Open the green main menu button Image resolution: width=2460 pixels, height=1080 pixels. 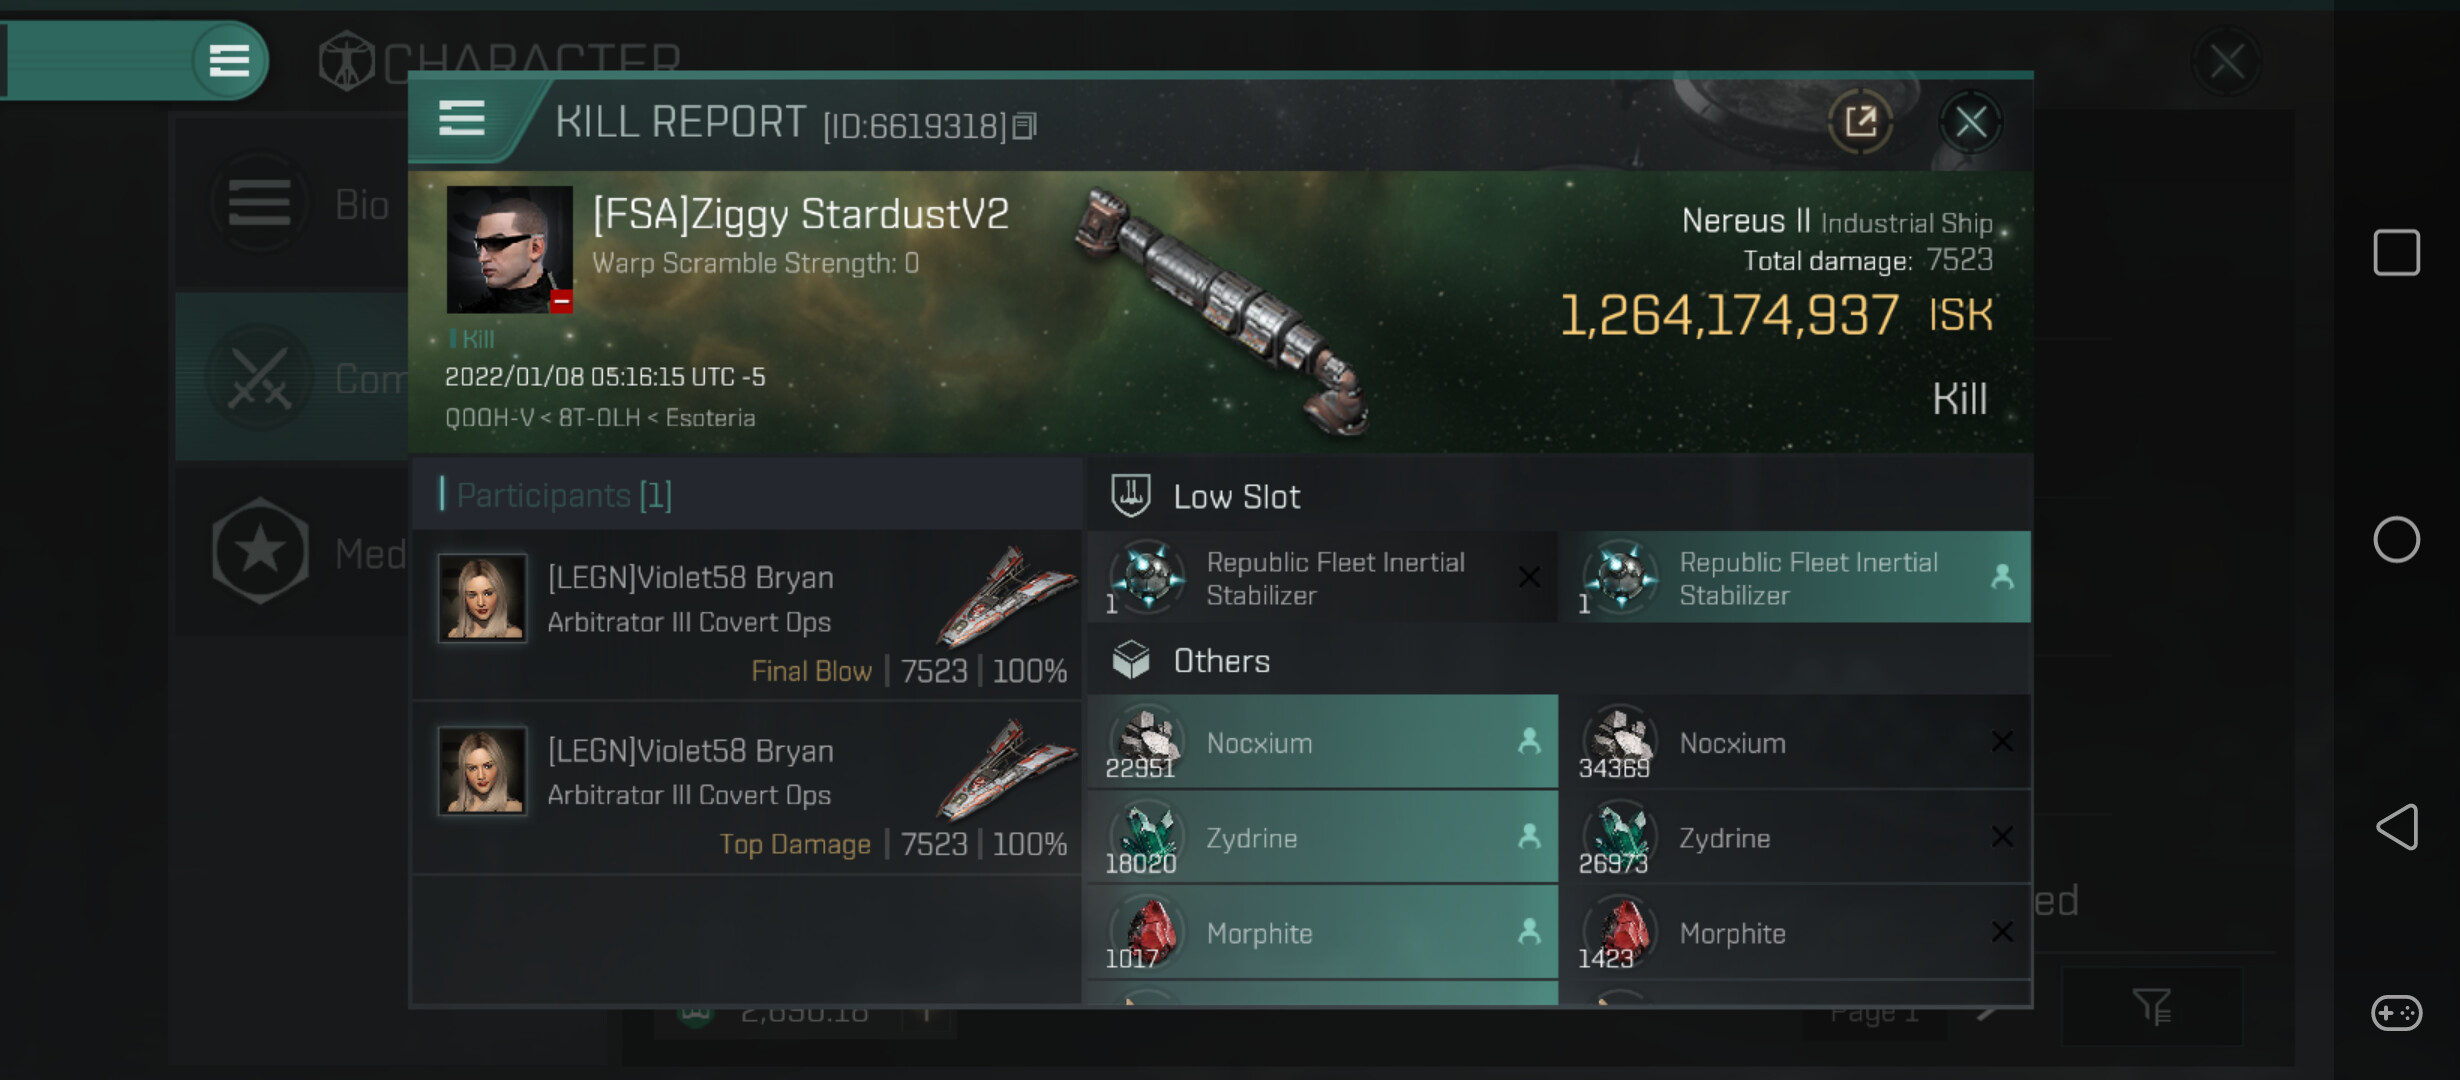[x=229, y=61]
